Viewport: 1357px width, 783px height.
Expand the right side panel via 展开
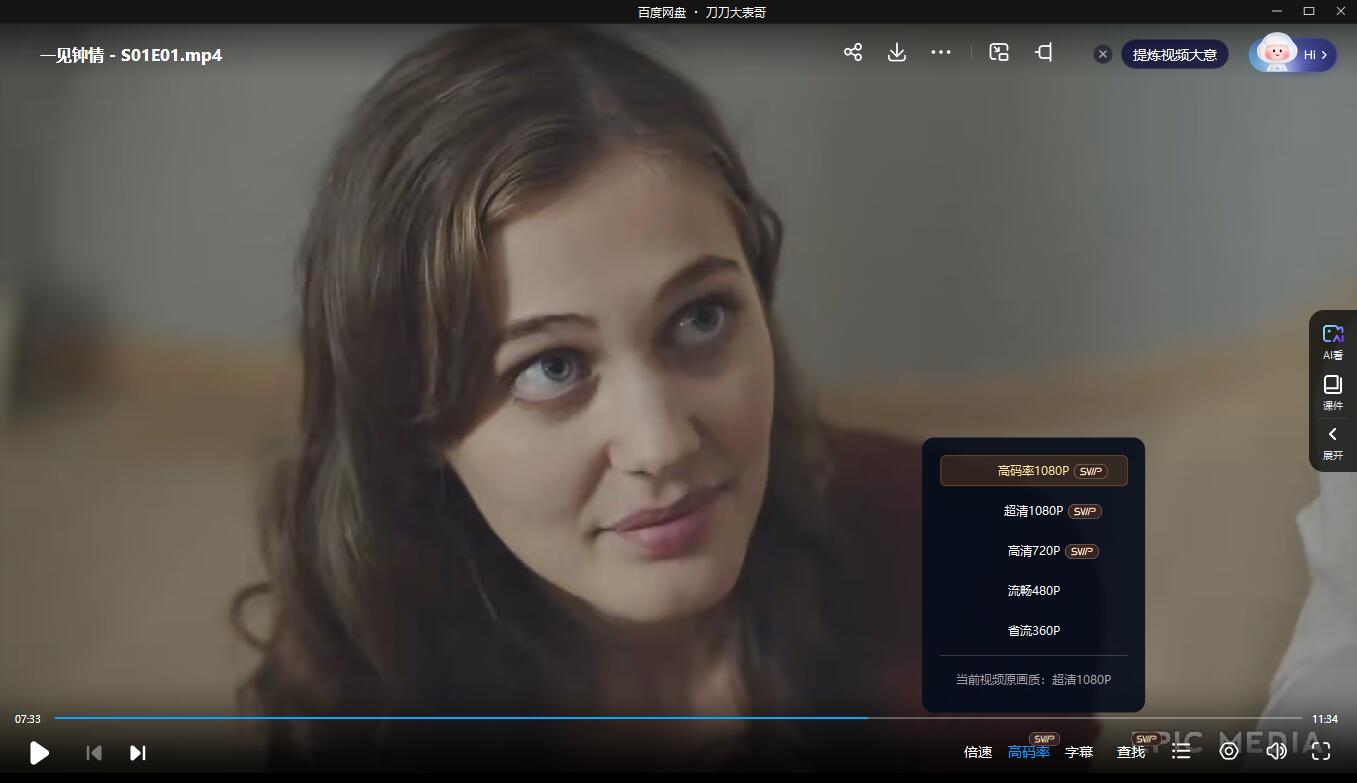click(1332, 442)
